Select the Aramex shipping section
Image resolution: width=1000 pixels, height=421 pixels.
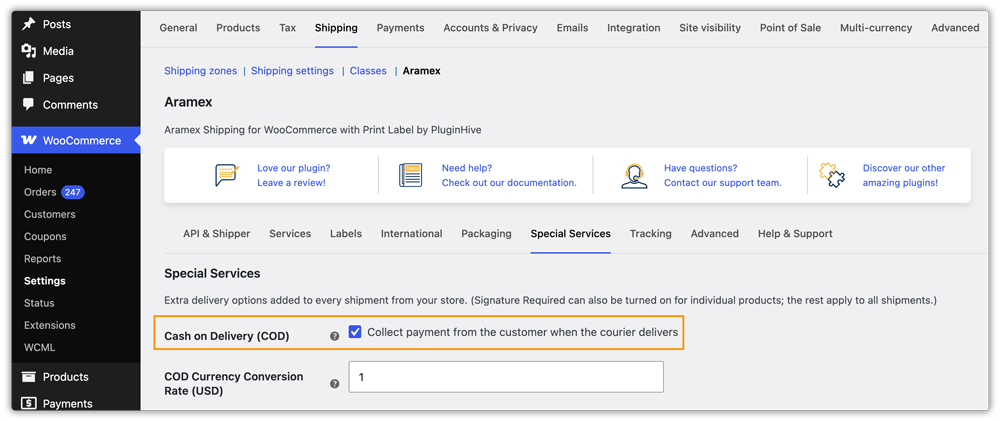[422, 71]
